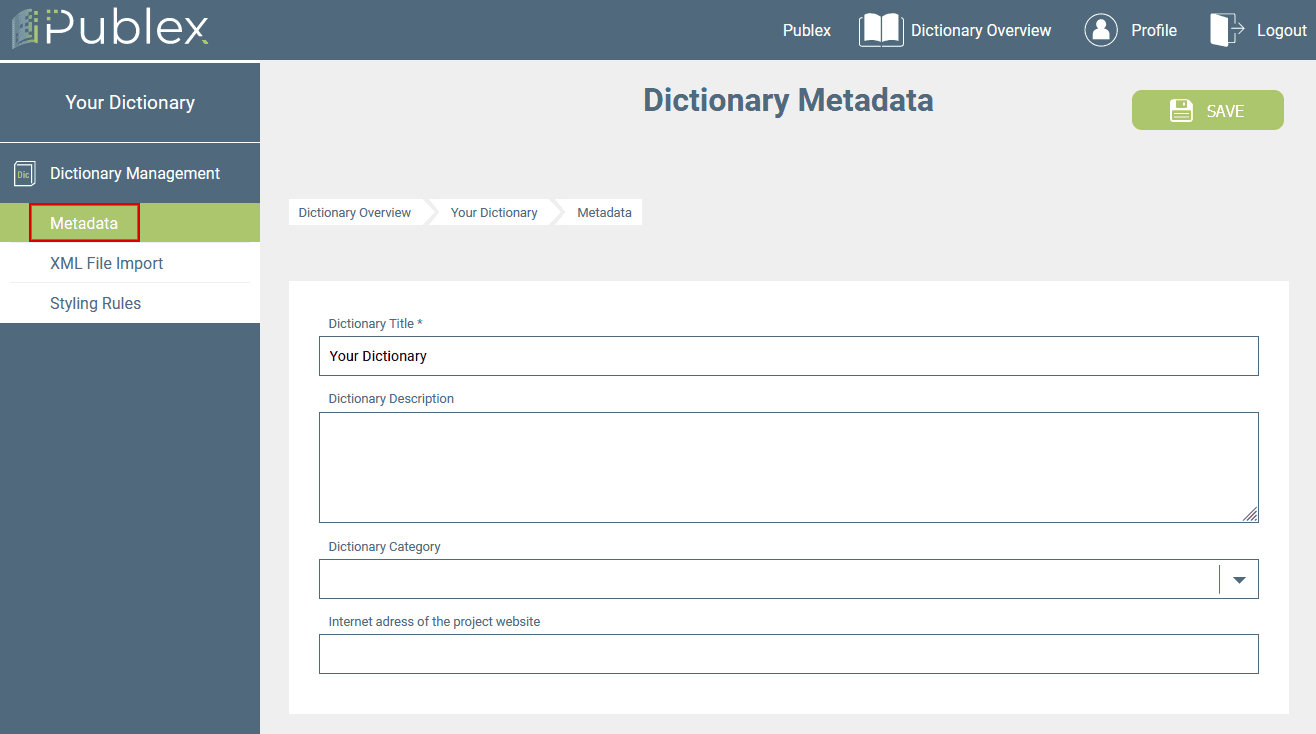Select Metadata in the sidebar
Image resolution: width=1316 pixels, height=734 pixels.
(x=84, y=222)
